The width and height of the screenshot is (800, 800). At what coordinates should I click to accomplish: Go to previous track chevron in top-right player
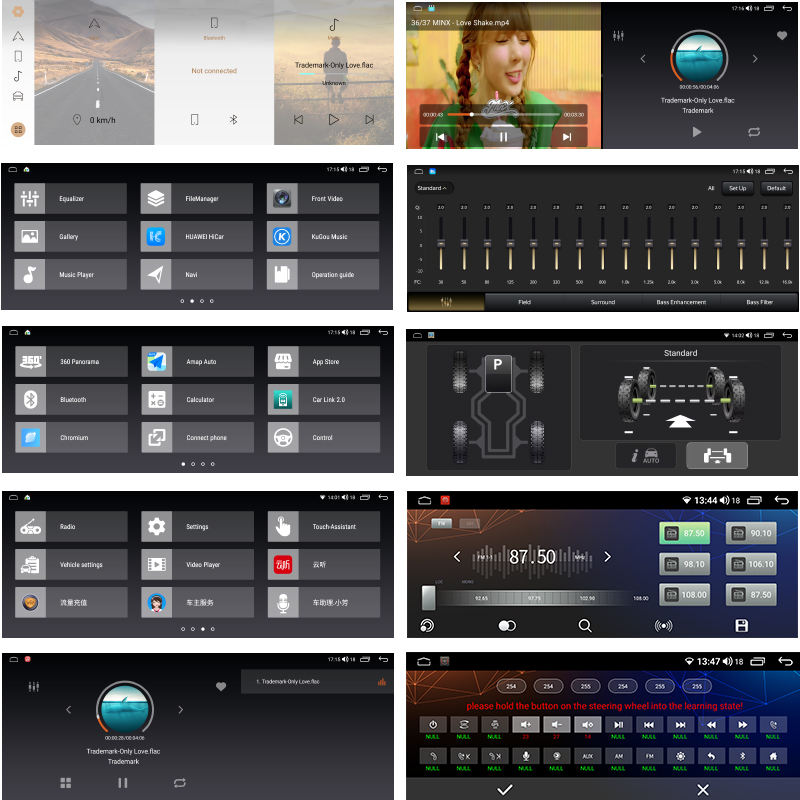click(x=643, y=59)
